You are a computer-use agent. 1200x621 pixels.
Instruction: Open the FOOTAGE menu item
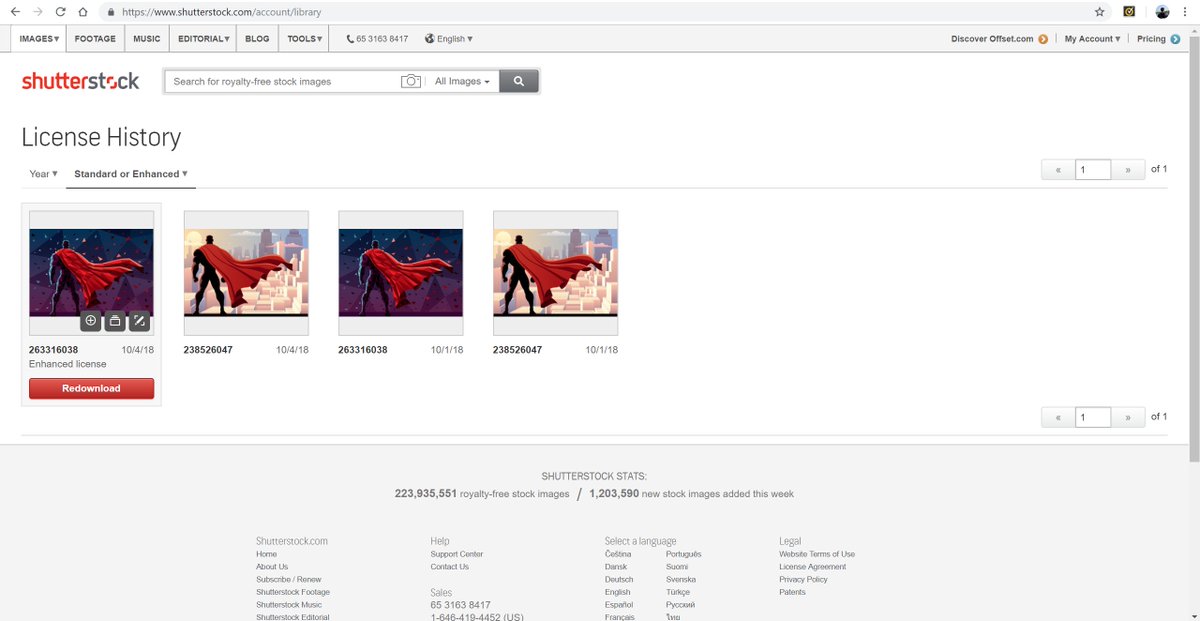point(95,39)
